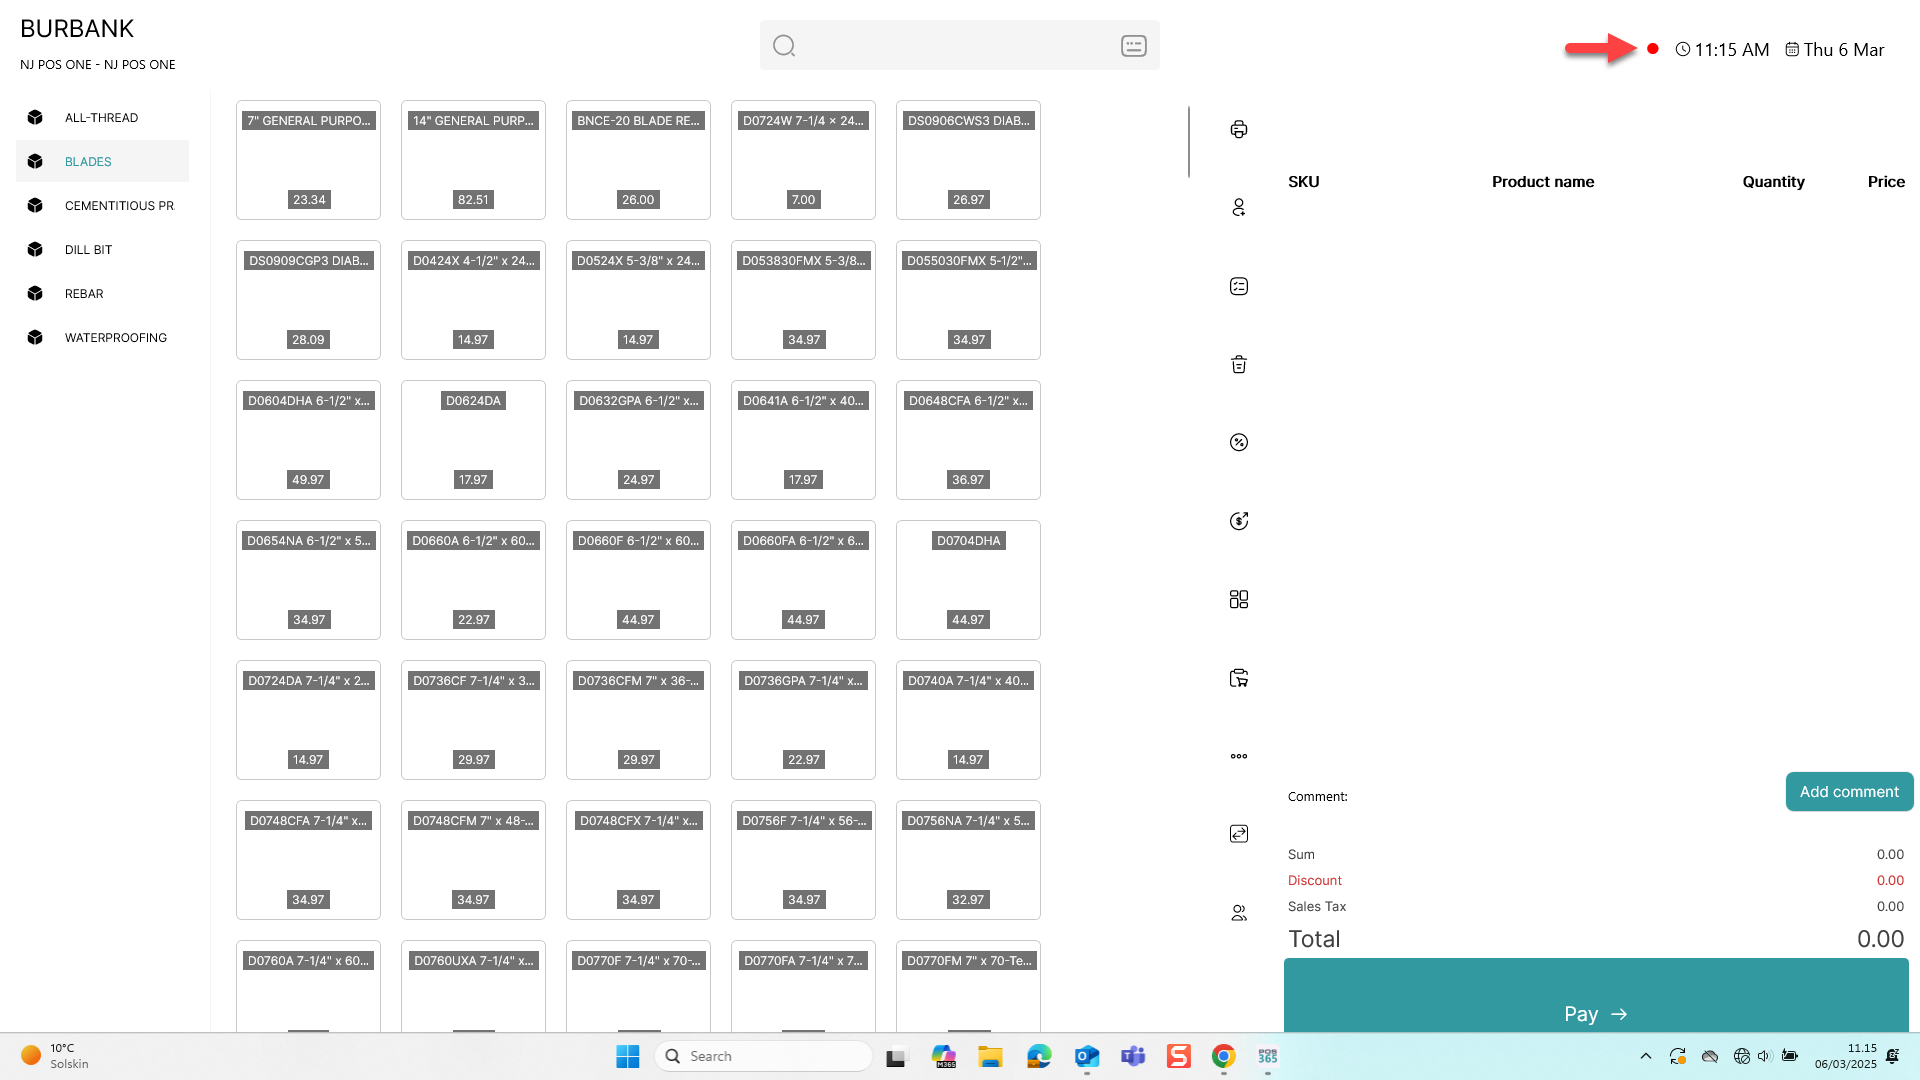Open Outlook from the taskbar
The width and height of the screenshot is (1920, 1080).
coord(1087,1056)
